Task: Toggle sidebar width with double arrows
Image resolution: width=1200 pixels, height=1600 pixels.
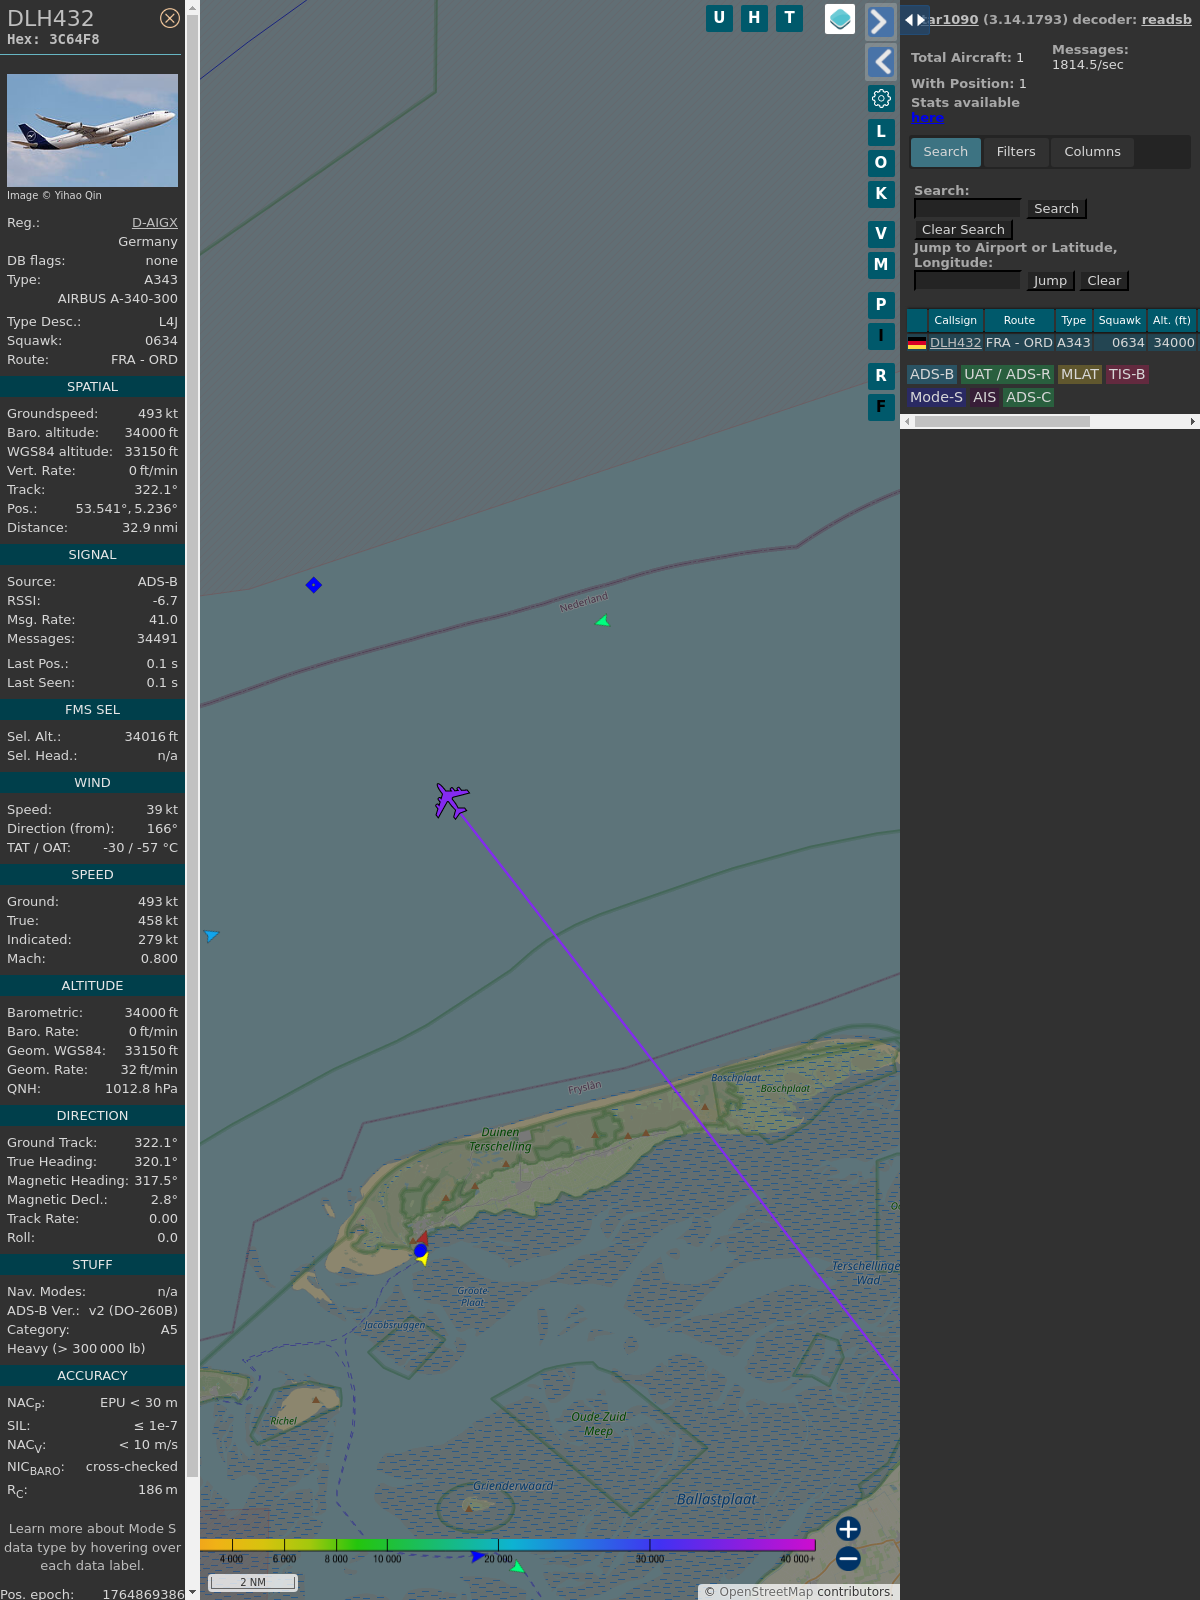Action: coord(914,20)
